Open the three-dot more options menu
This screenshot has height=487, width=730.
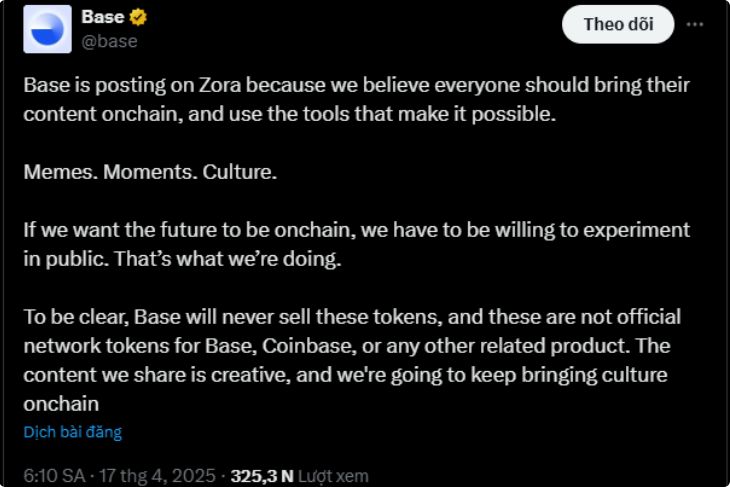pos(700,24)
